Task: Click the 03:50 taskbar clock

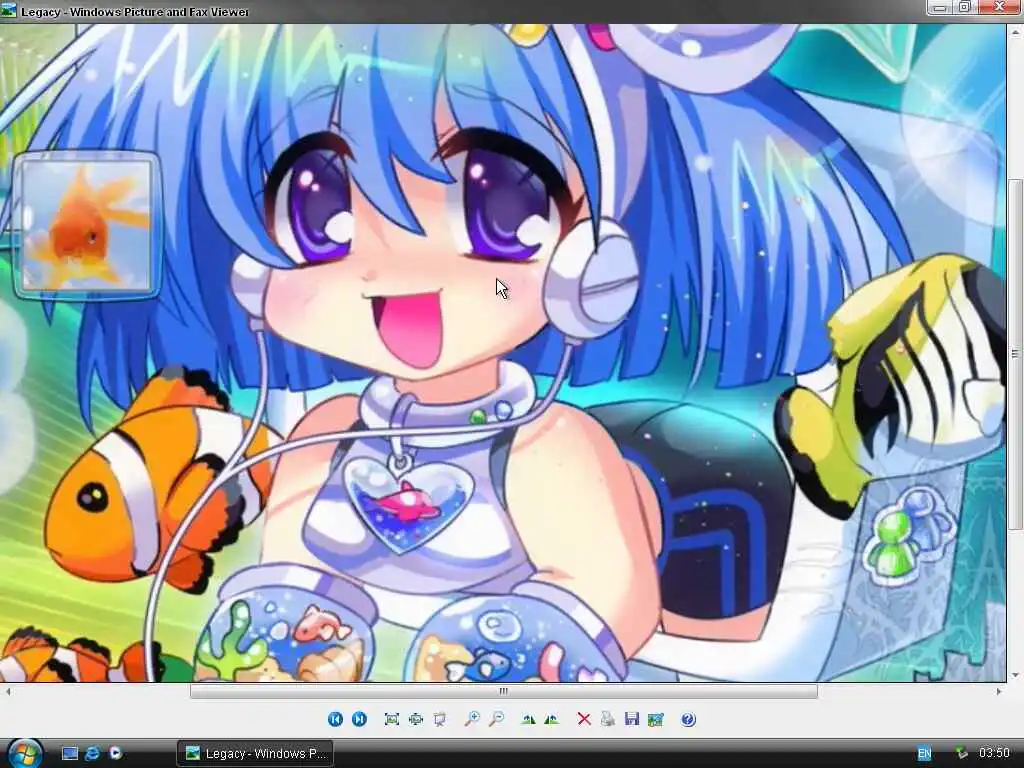Action: click(994, 753)
